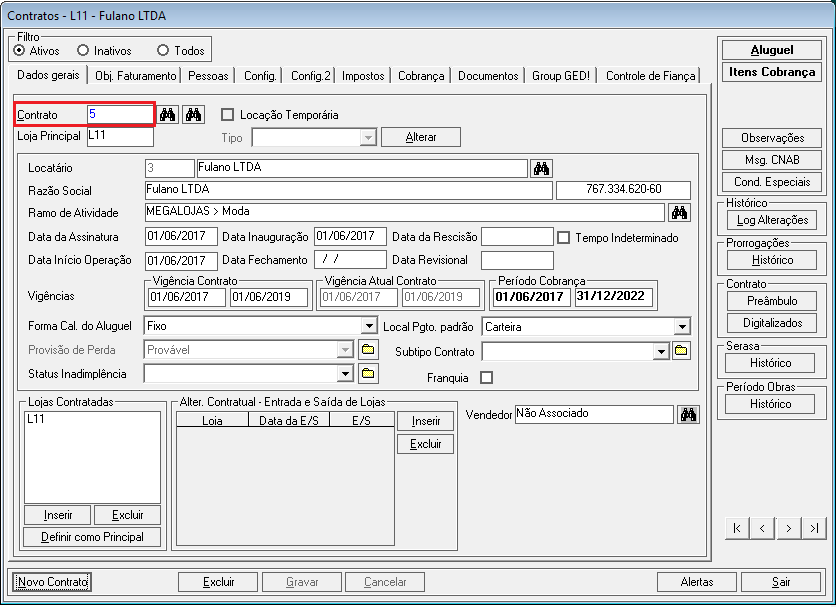Open the Observações button
The width and height of the screenshot is (836, 607).
pyautogui.click(x=772, y=138)
